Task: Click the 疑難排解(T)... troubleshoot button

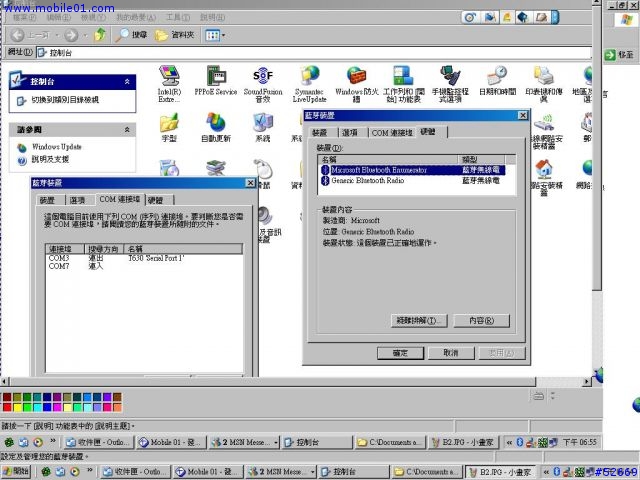Action: click(x=419, y=320)
